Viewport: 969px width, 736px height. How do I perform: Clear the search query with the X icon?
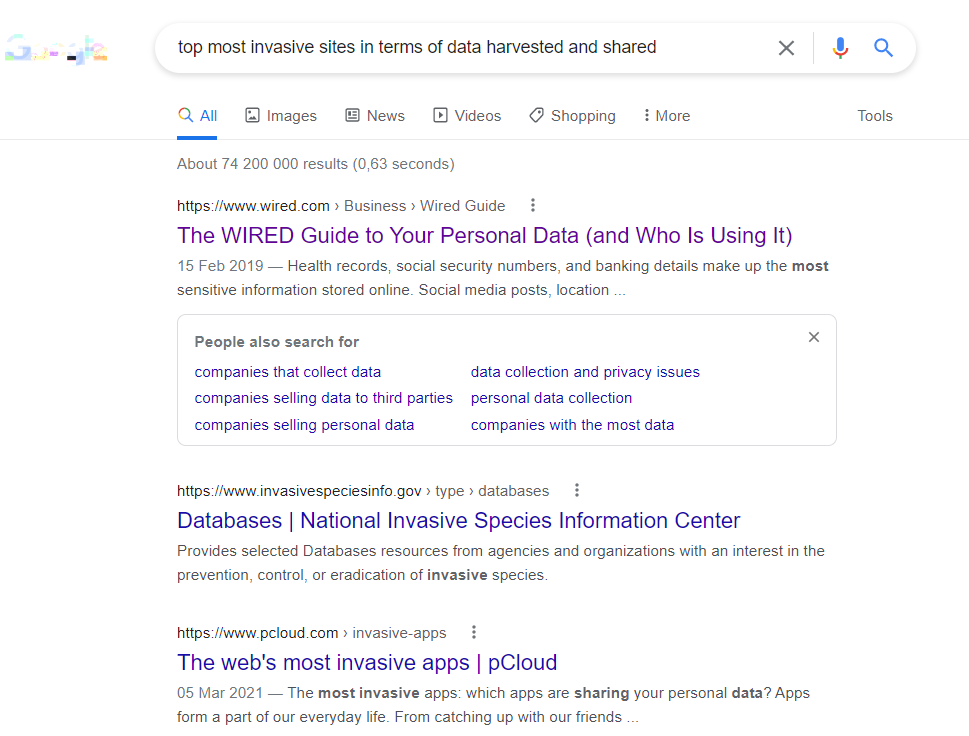[x=786, y=47]
